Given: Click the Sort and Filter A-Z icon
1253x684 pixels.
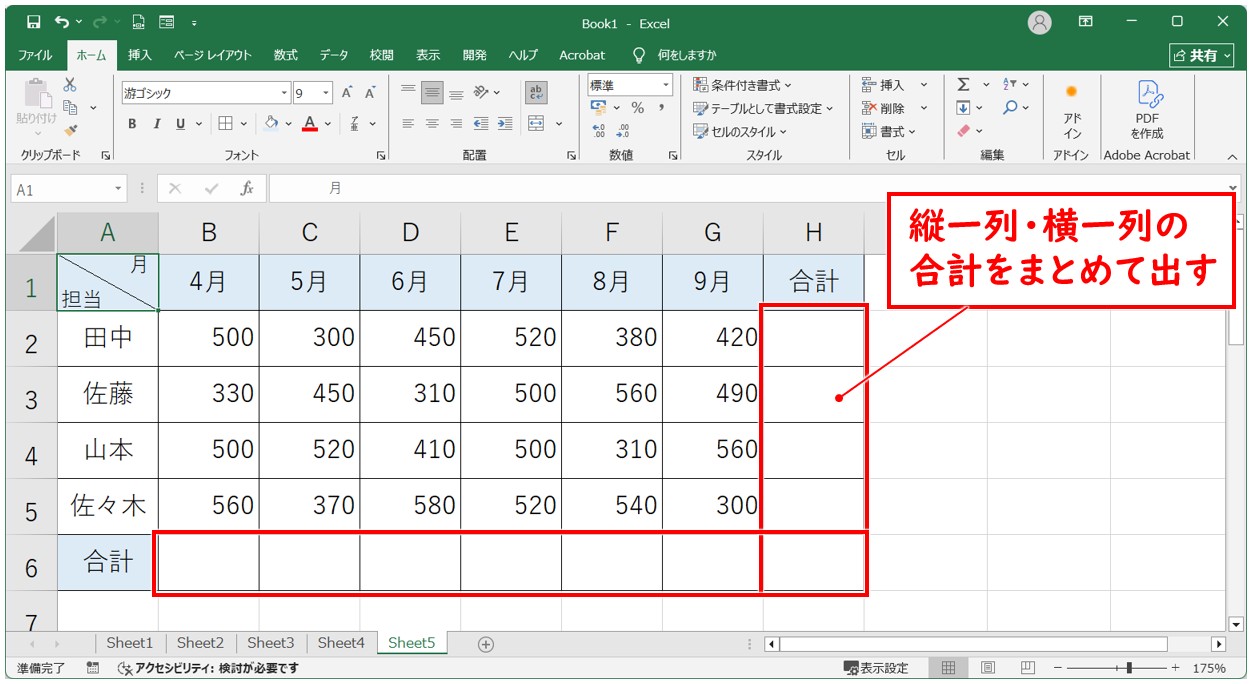Looking at the screenshot, I should 1010,85.
